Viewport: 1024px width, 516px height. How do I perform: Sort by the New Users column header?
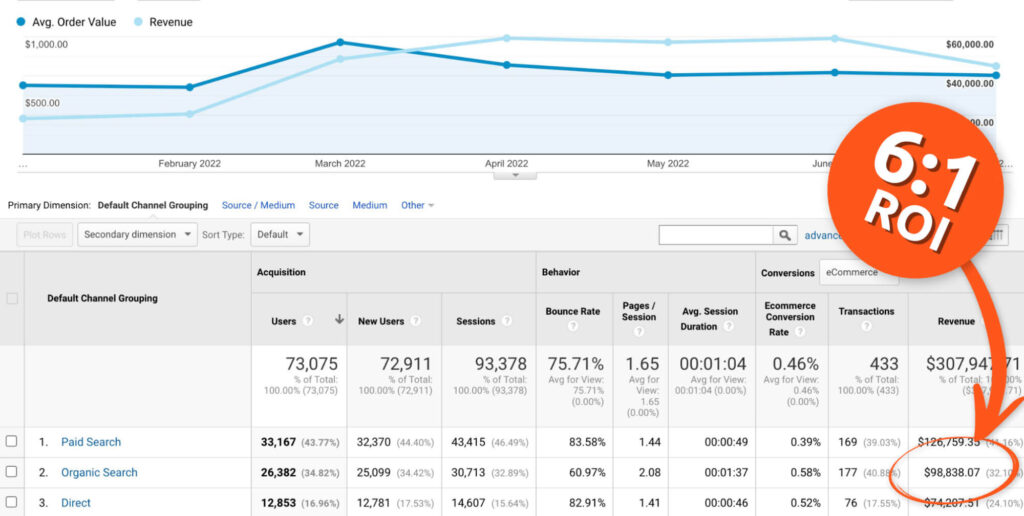click(x=381, y=321)
